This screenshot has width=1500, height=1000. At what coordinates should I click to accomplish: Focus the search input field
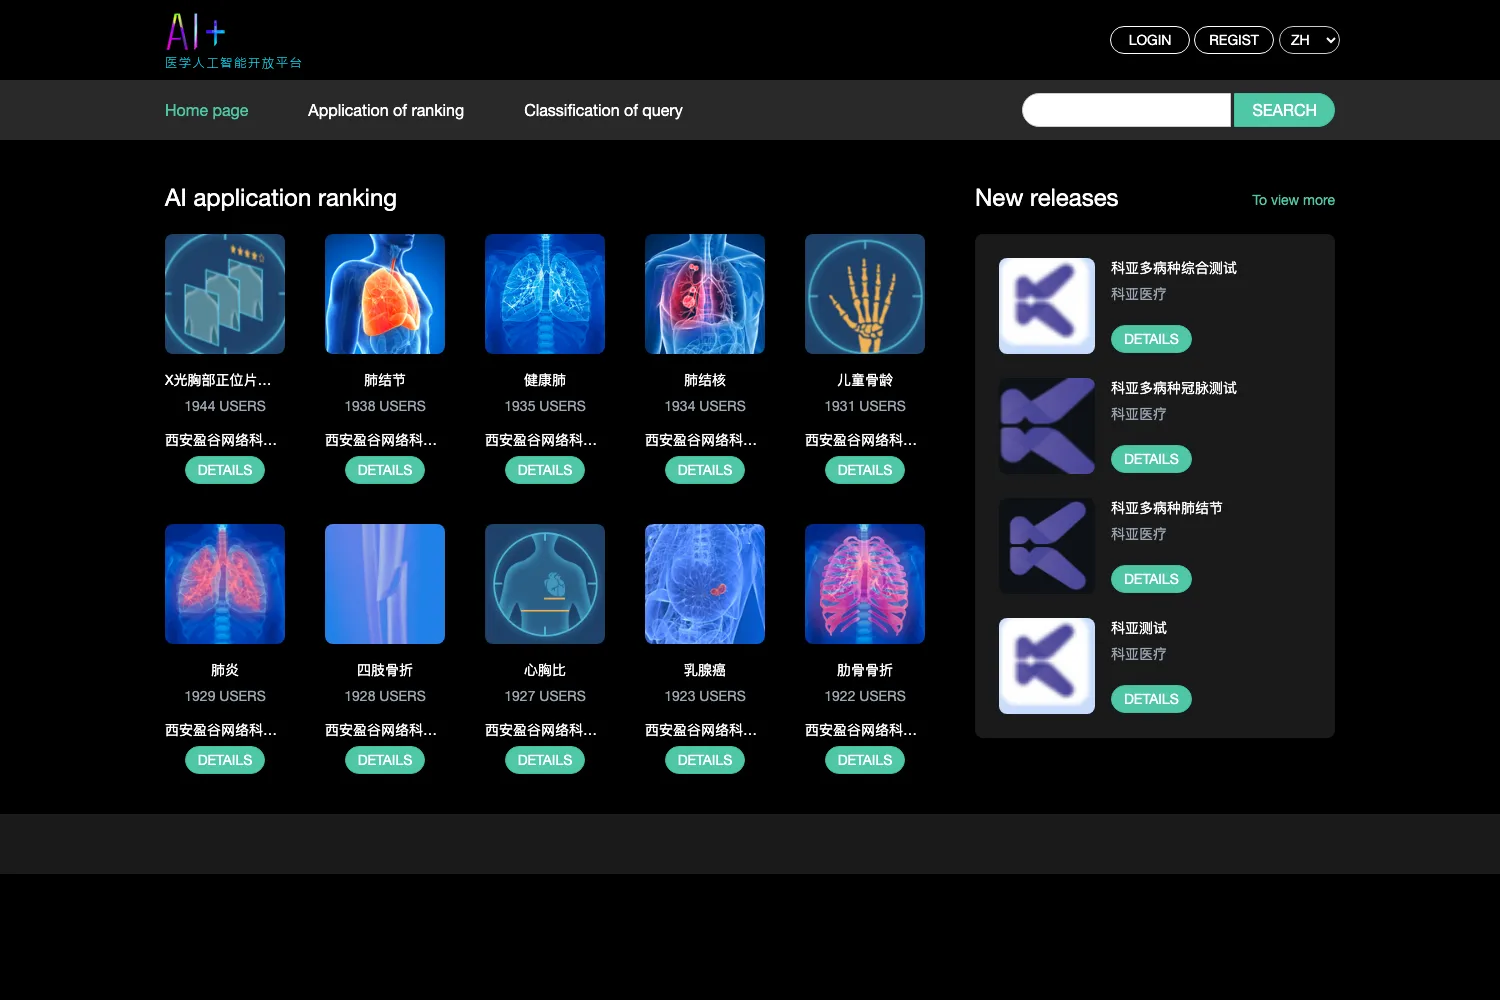coord(1126,110)
